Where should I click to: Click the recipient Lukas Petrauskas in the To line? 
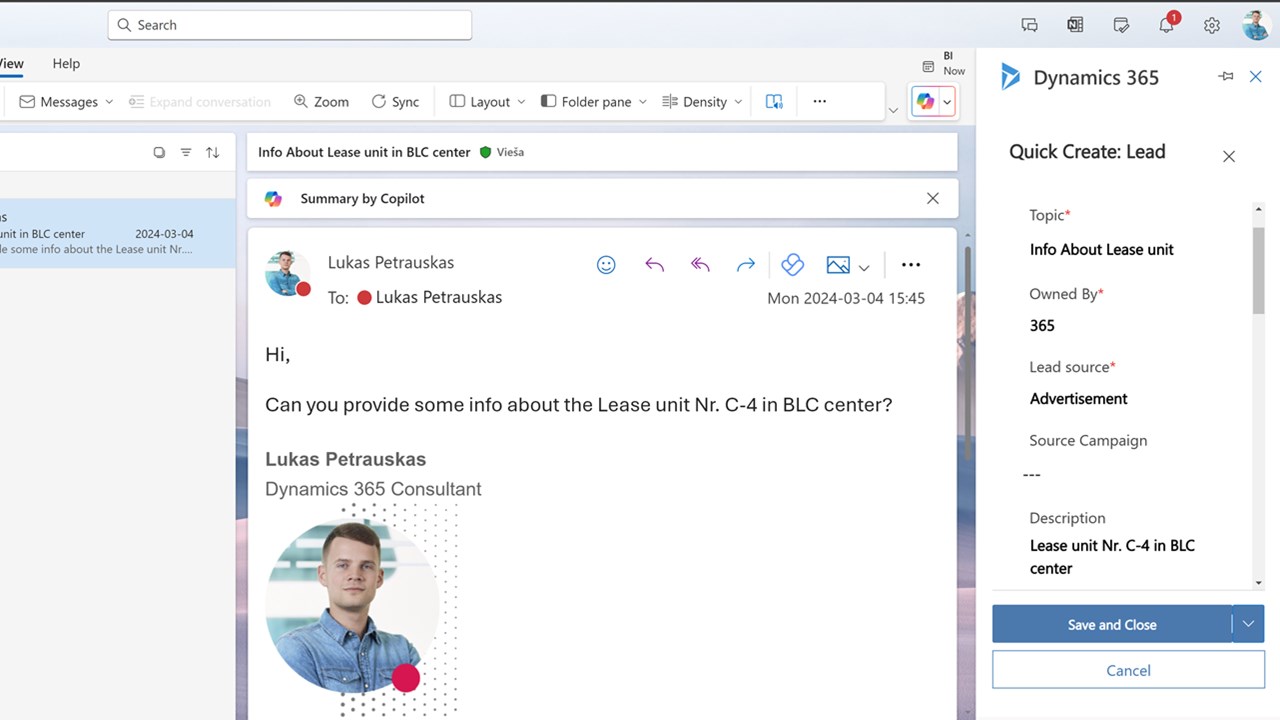[439, 297]
